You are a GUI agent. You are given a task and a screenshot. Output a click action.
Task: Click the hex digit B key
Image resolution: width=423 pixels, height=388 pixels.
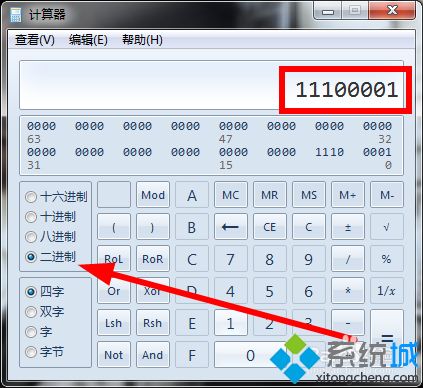[192, 227]
